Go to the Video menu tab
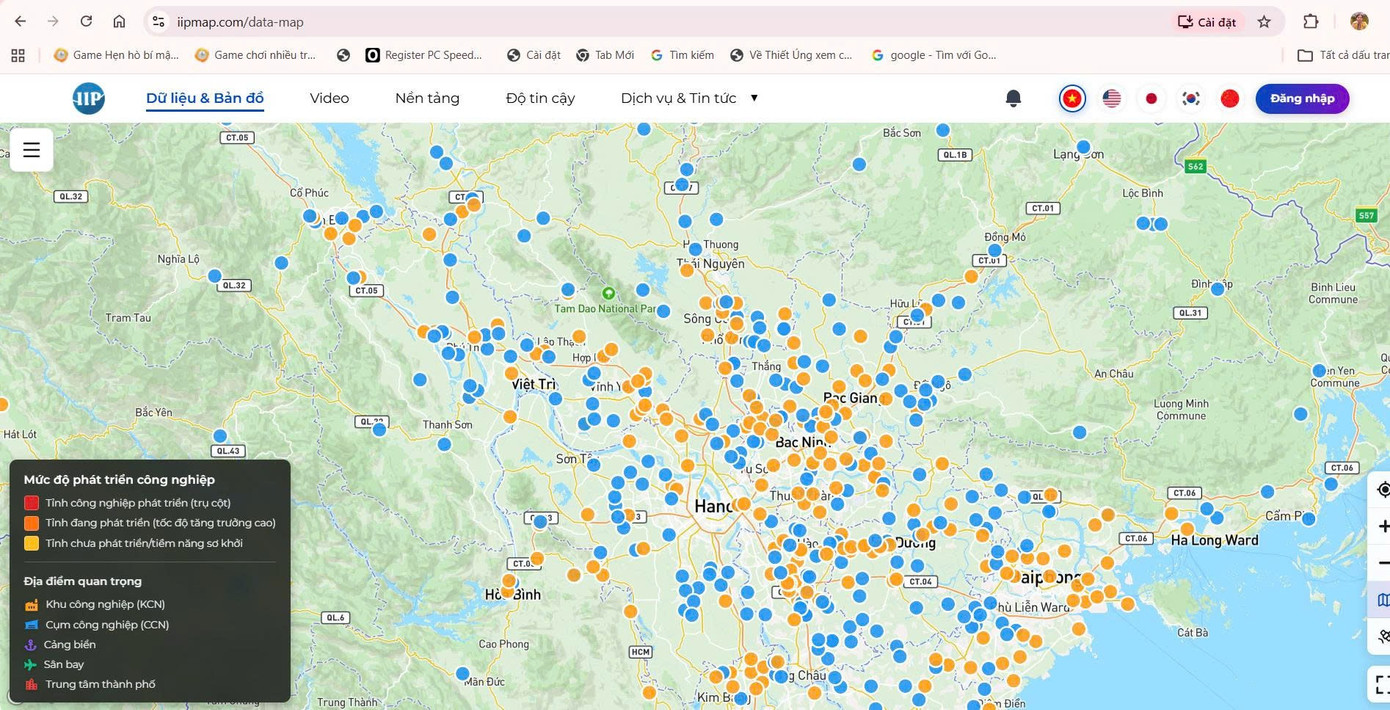 [329, 98]
